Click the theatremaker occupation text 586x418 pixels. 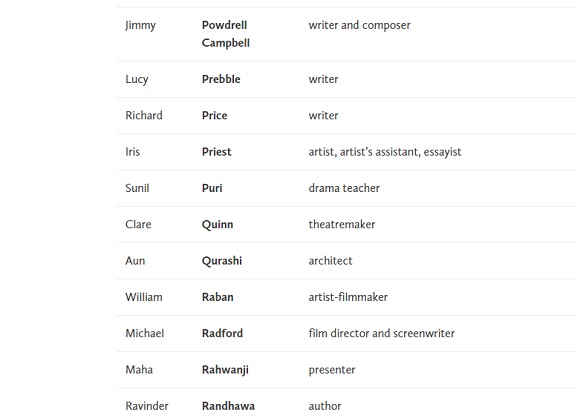tap(342, 224)
